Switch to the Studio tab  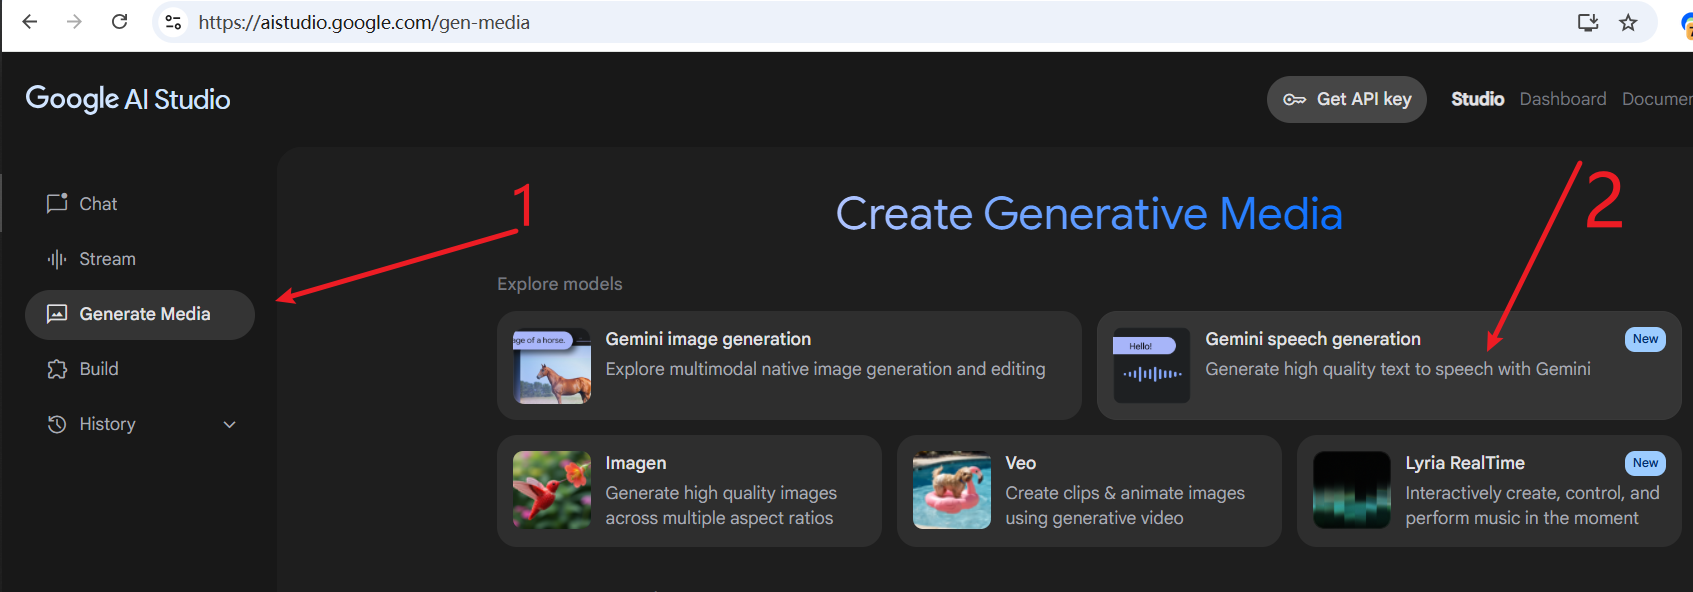[x=1478, y=99]
